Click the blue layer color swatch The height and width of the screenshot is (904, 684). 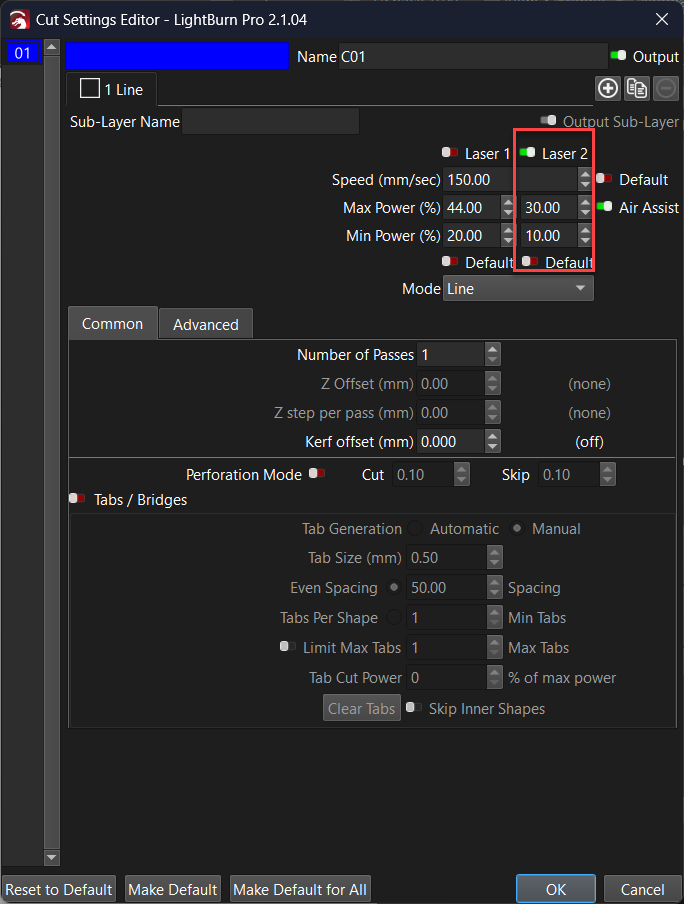(177, 56)
